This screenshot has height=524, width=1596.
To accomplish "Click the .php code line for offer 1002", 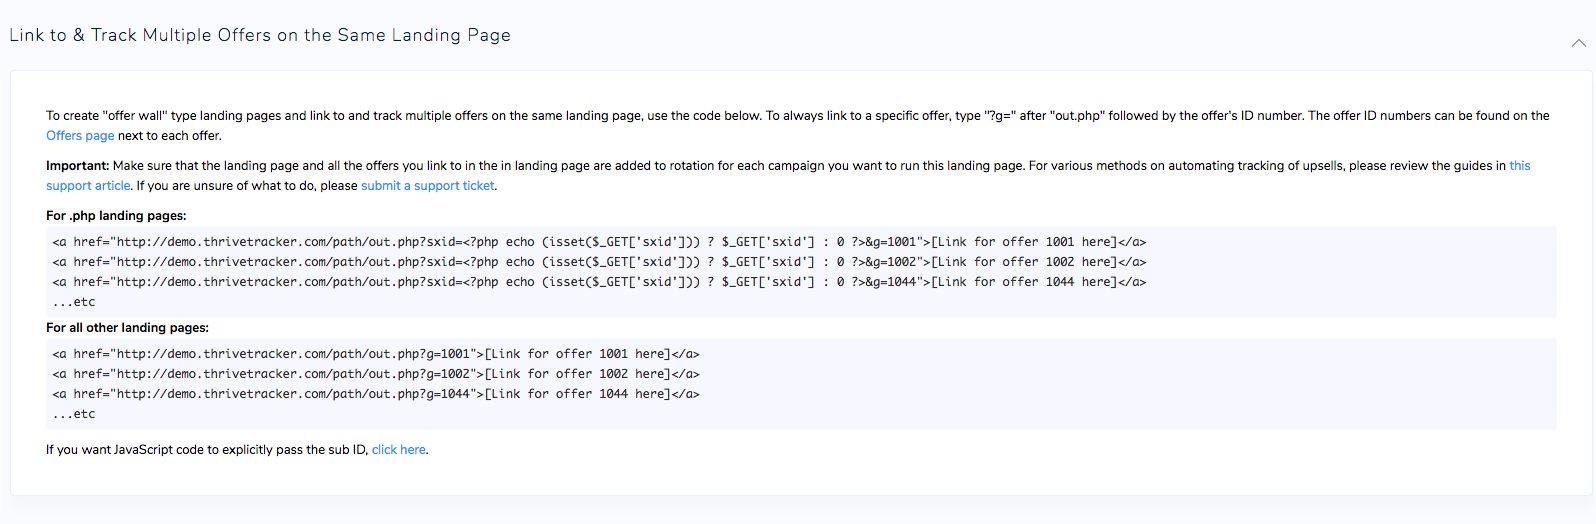I will (x=599, y=262).
